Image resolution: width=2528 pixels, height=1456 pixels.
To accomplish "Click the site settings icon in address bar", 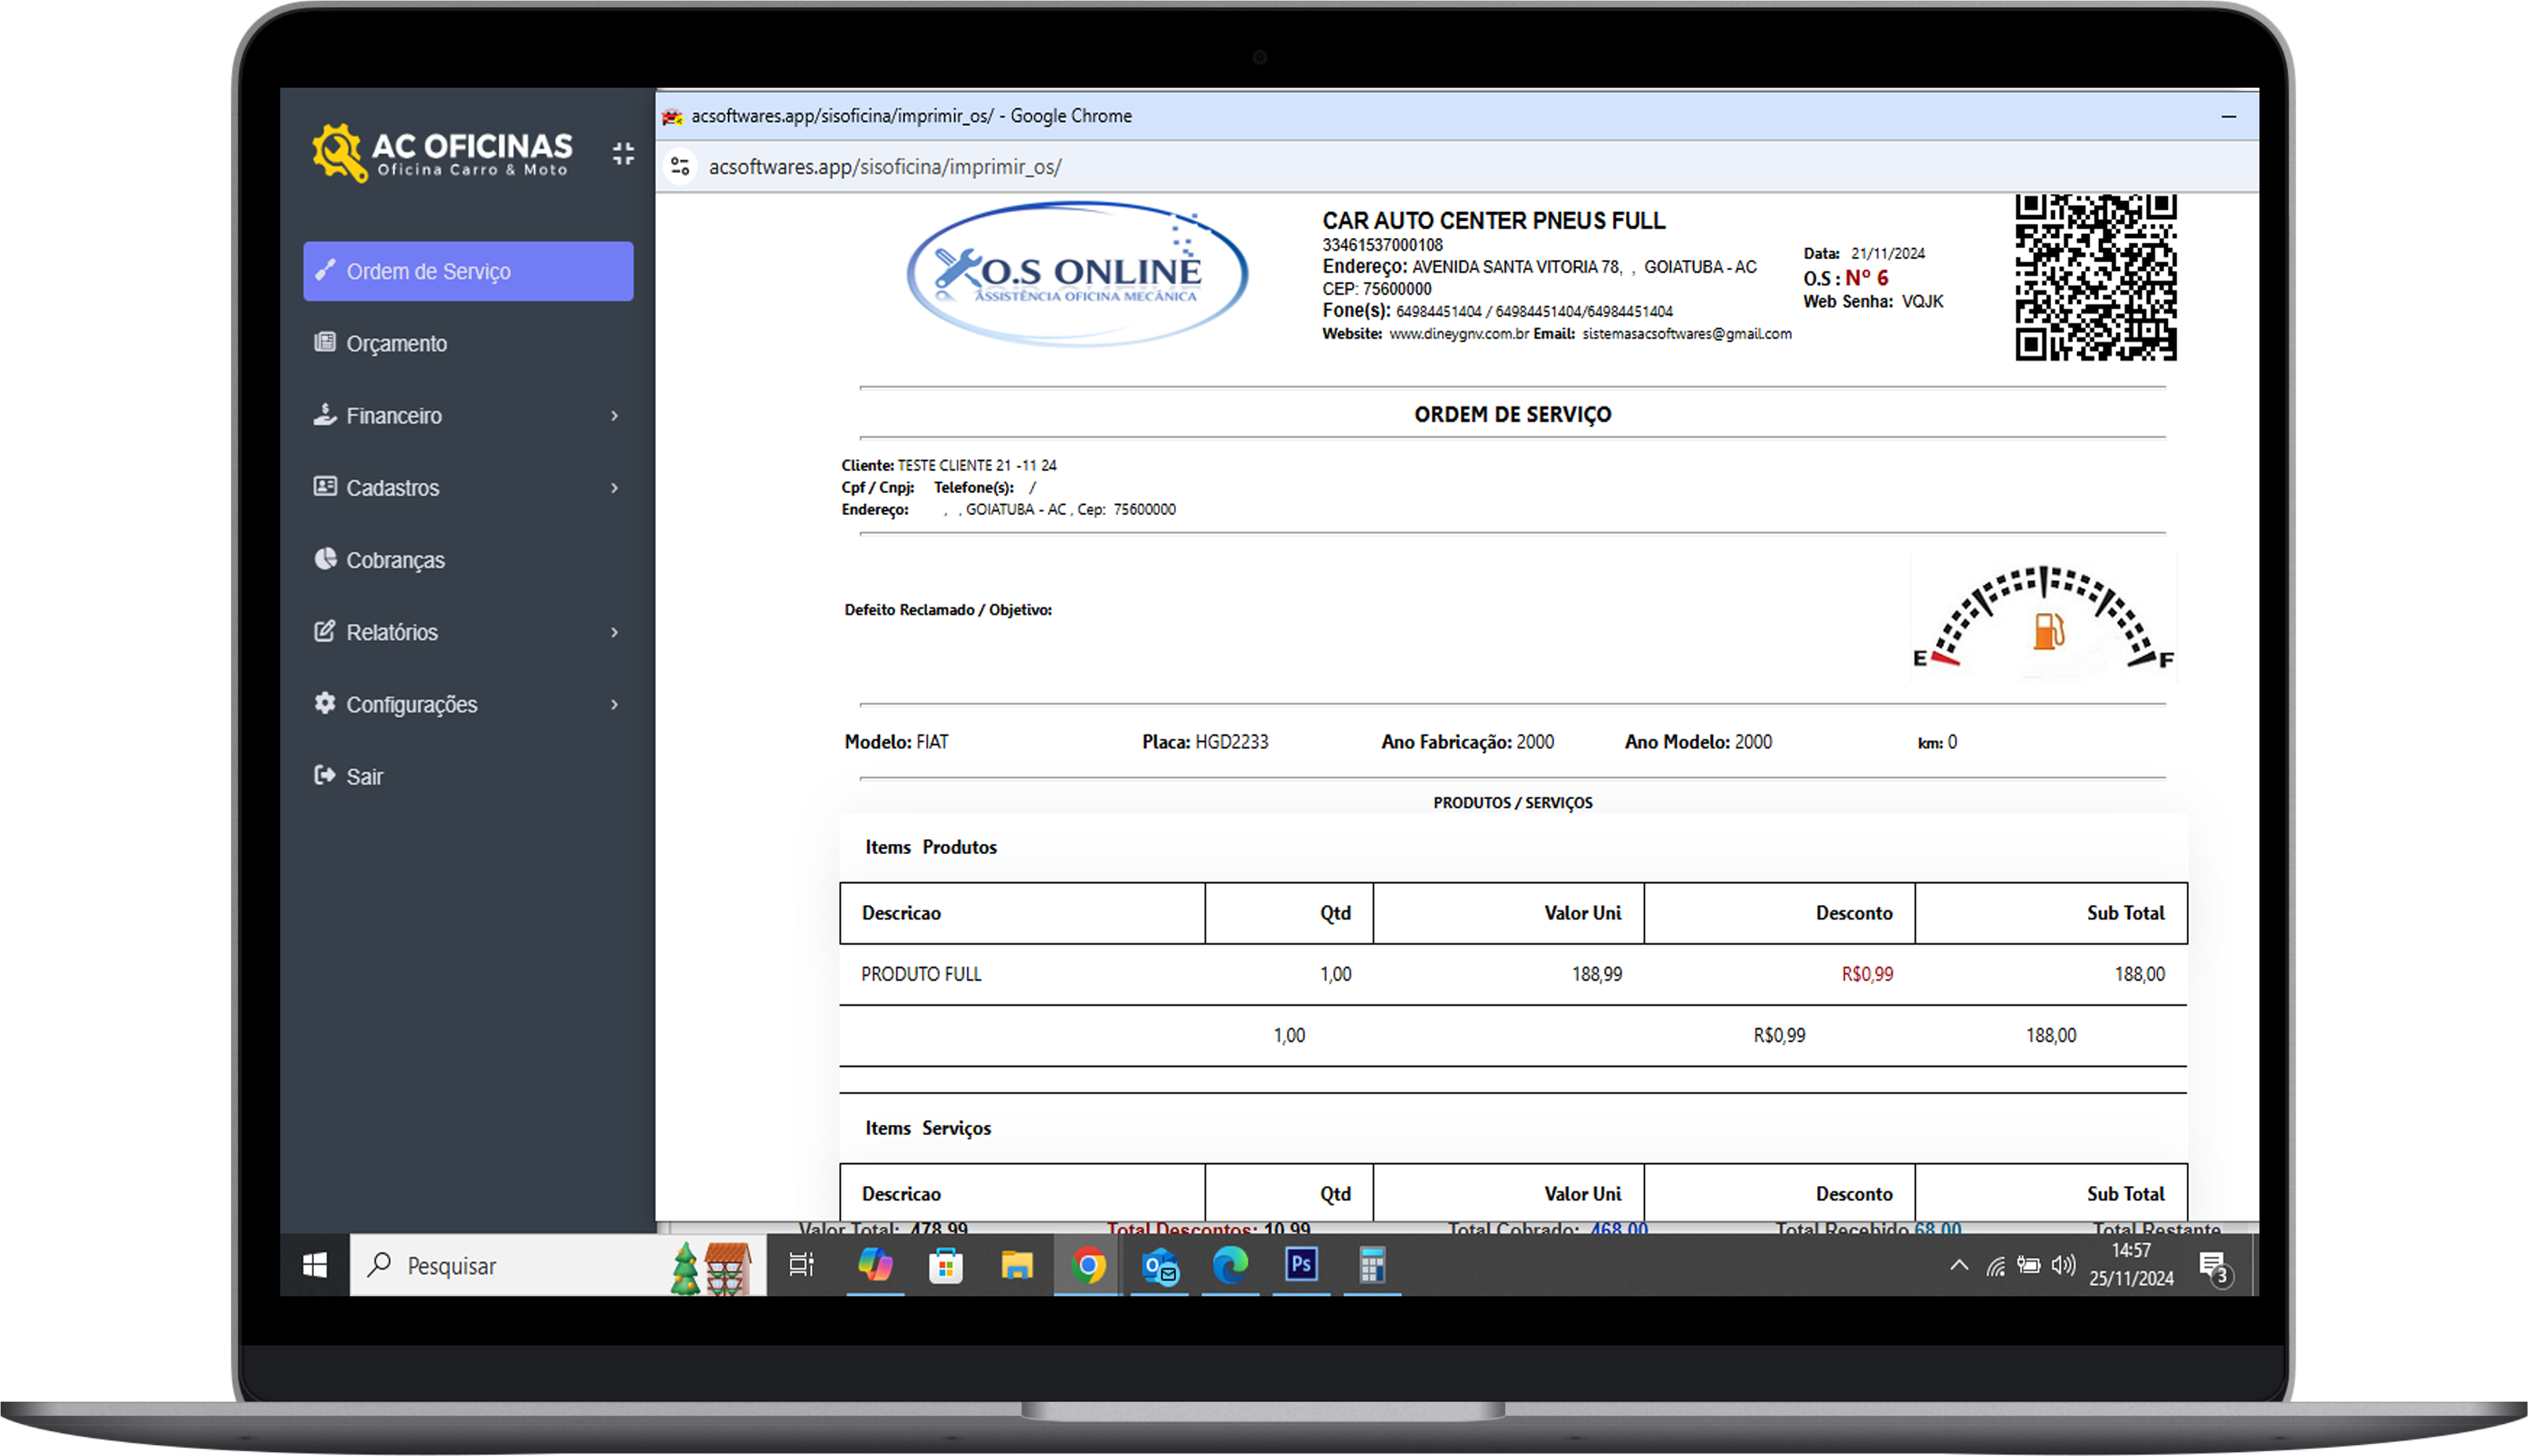I will (681, 166).
